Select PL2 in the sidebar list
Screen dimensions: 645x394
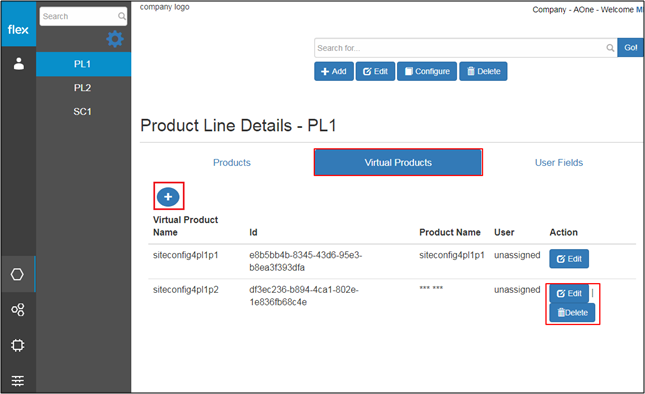click(84, 88)
